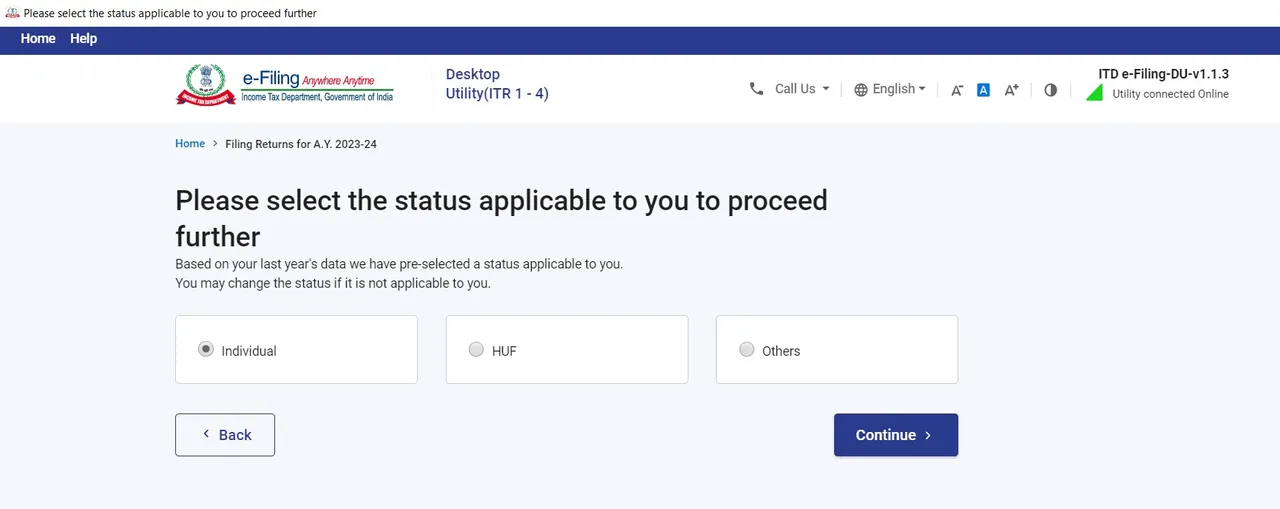The width and height of the screenshot is (1280, 509).
Task: Toggle high contrast mode icon
Action: [x=1050, y=90]
